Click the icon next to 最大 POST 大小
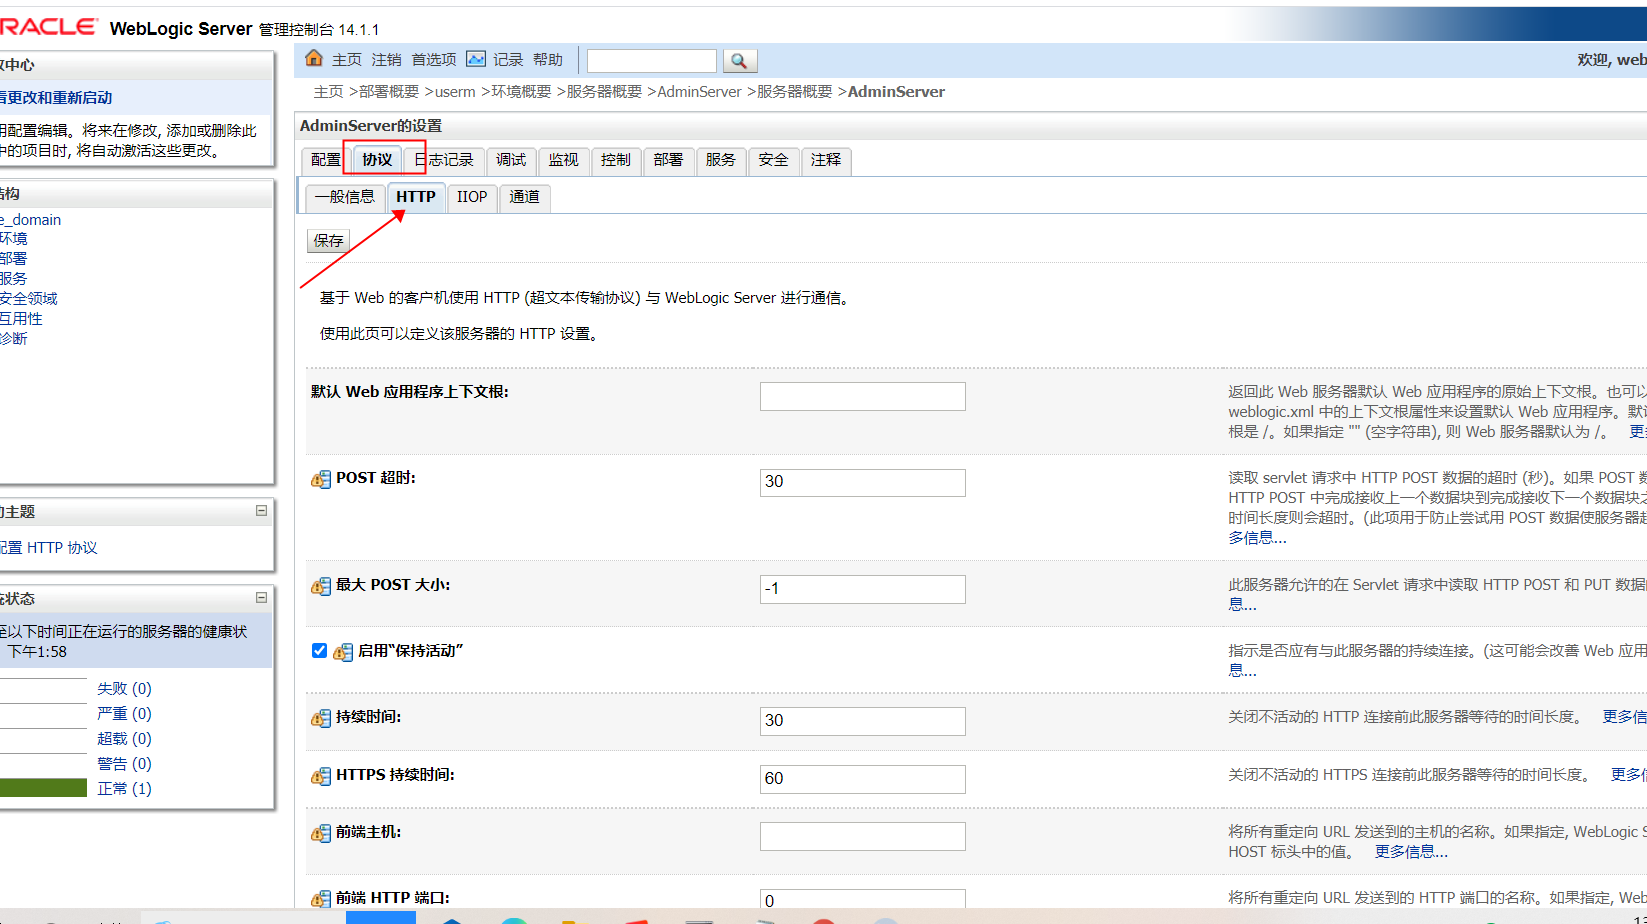Image resolution: width=1647 pixels, height=924 pixels. 320,586
